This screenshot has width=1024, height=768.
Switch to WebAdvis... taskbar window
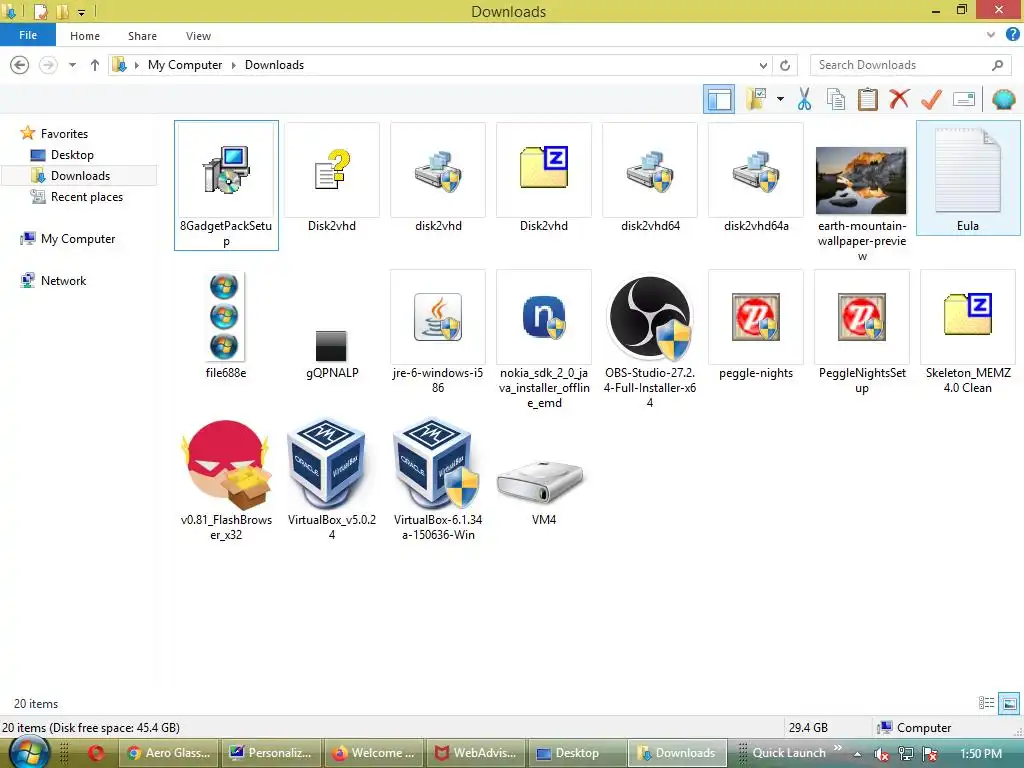(x=476, y=753)
